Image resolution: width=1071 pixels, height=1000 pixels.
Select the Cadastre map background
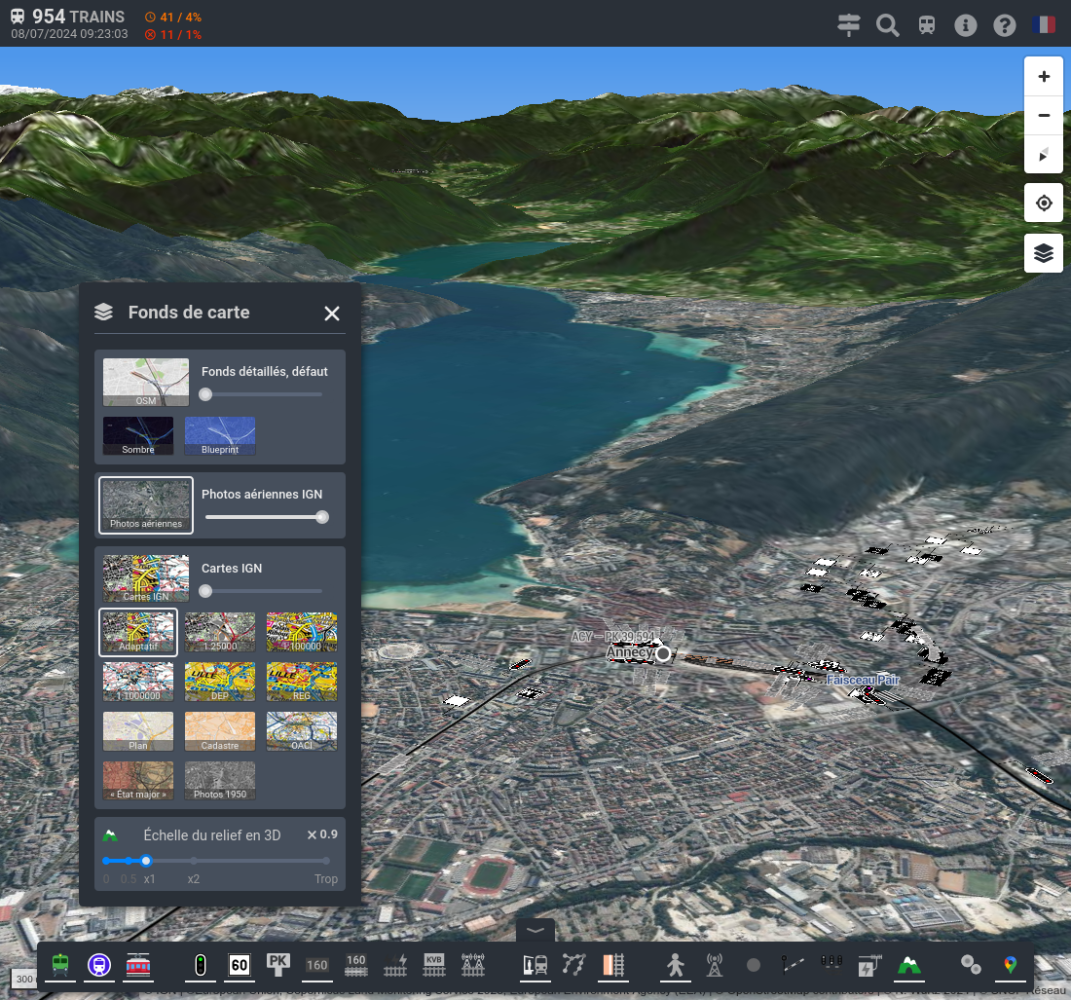coord(220,731)
